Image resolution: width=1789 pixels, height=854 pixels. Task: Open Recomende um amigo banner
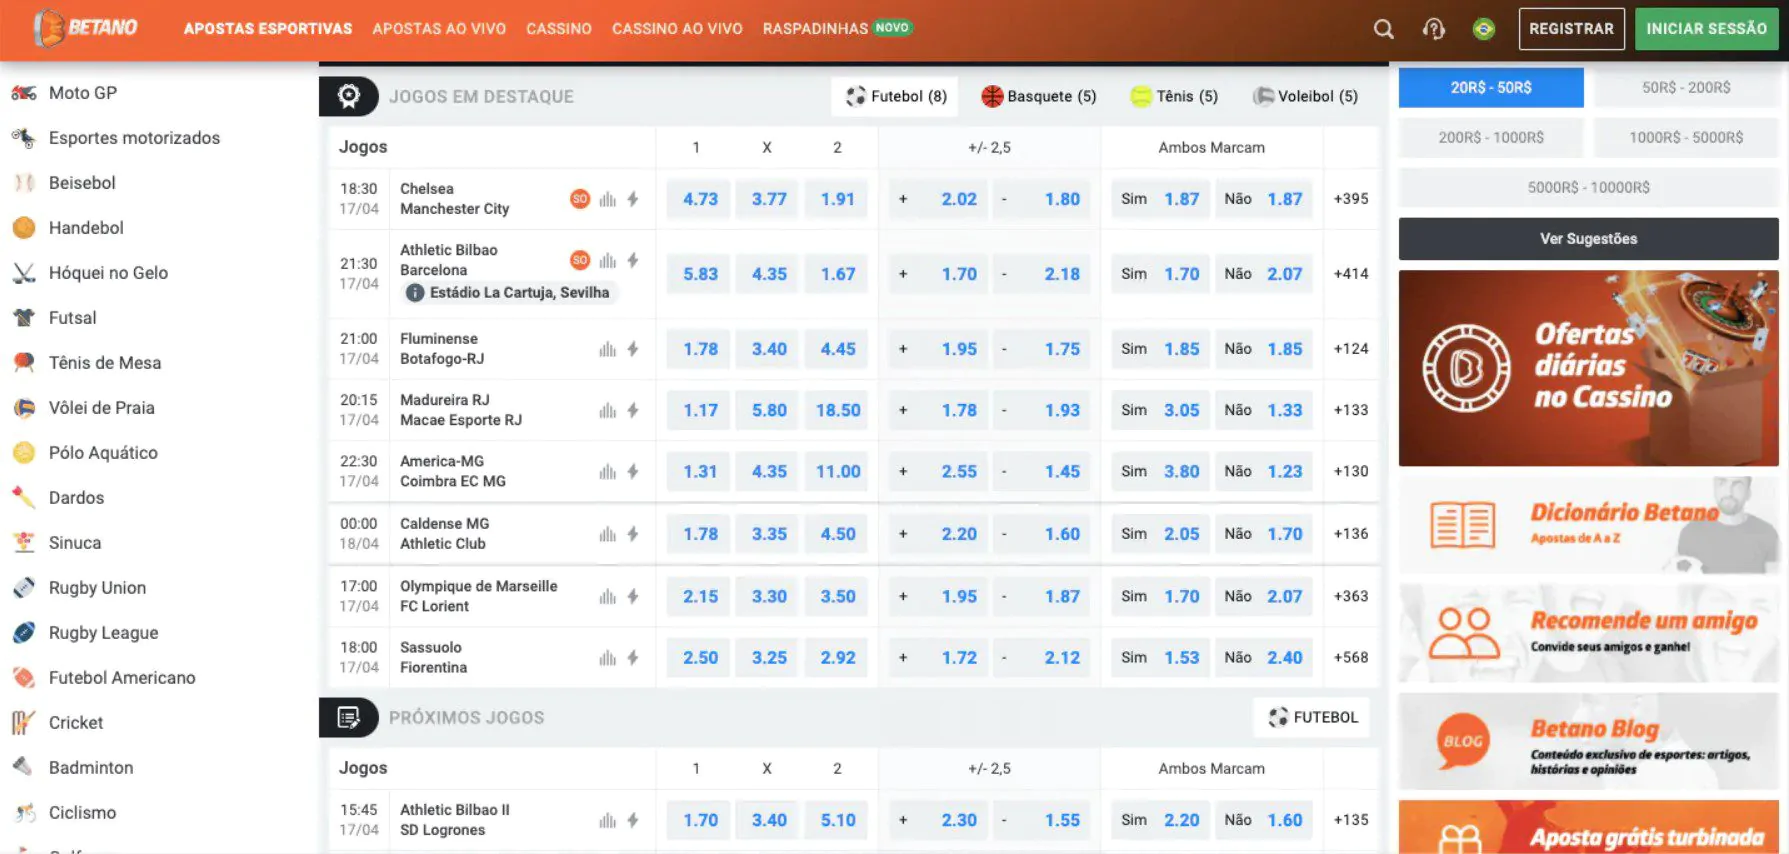pyautogui.click(x=1589, y=633)
